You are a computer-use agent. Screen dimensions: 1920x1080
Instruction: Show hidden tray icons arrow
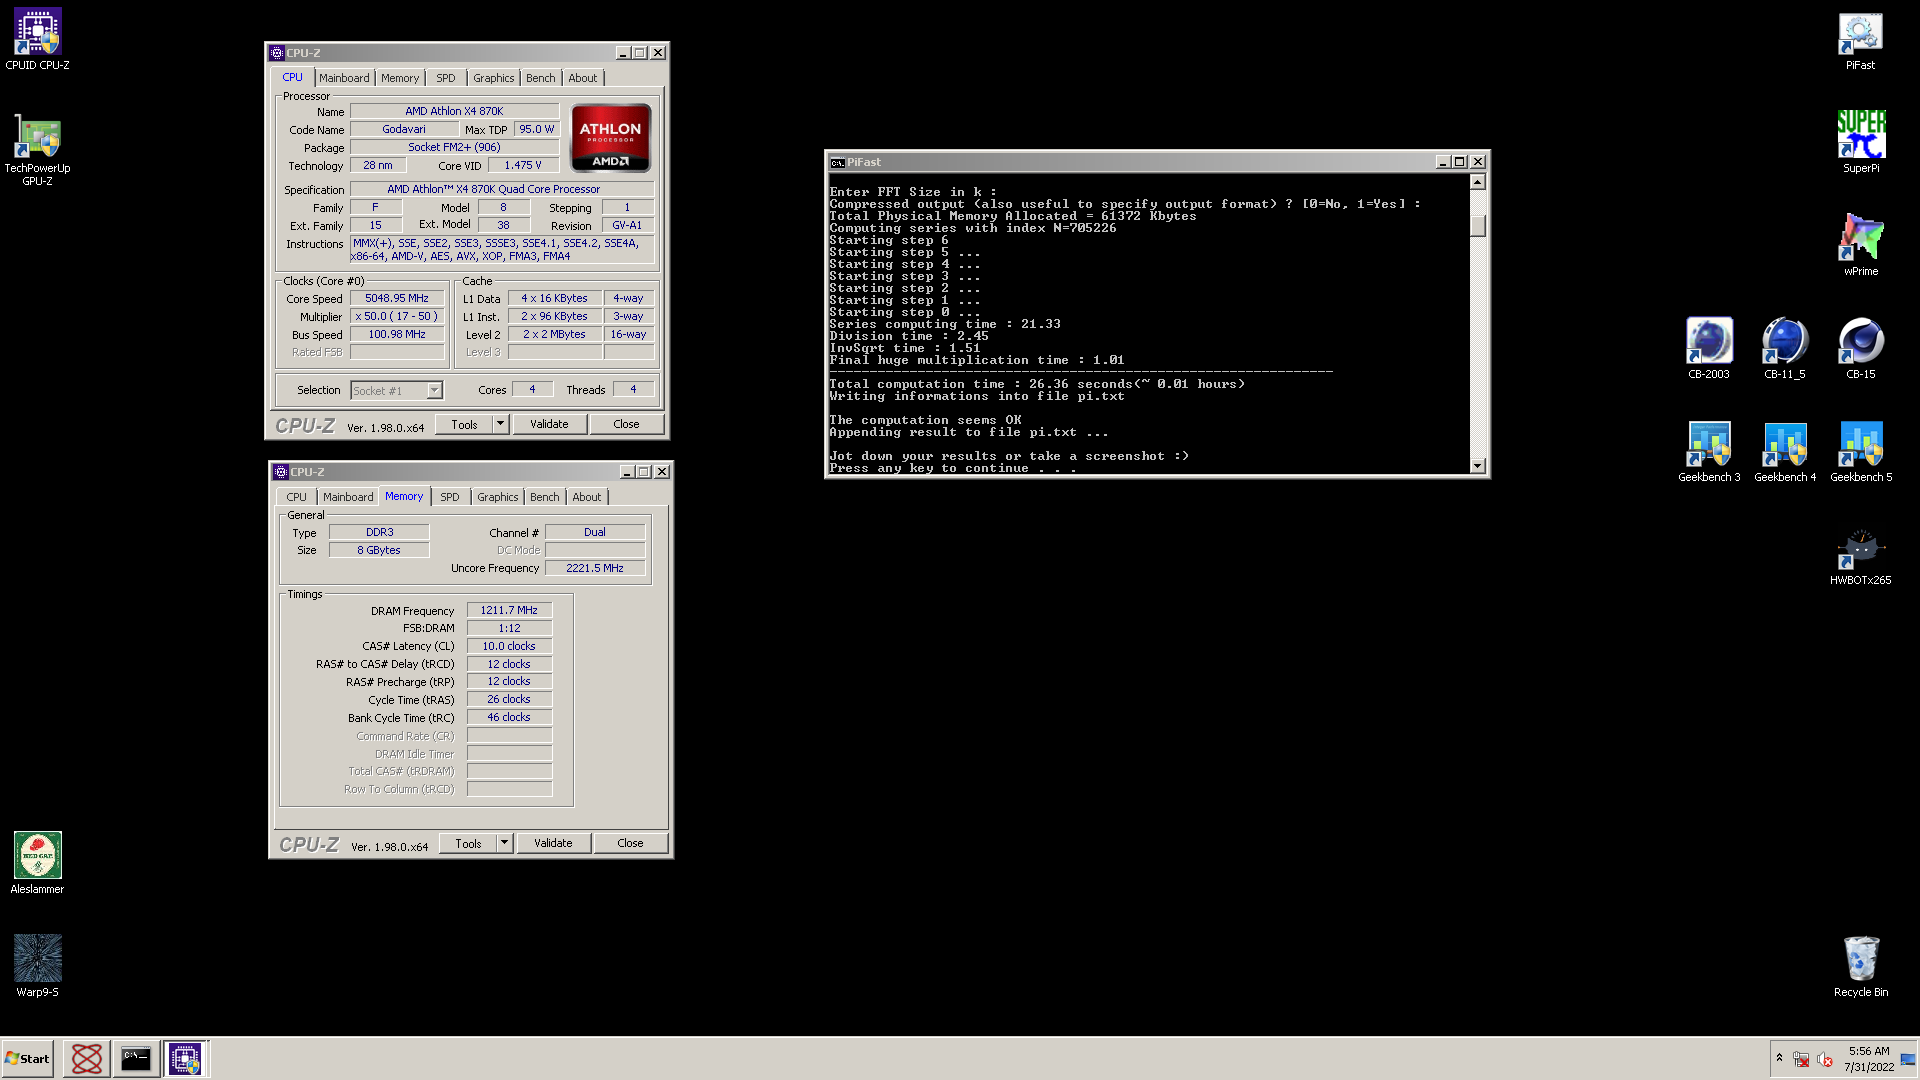coord(1779,1058)
